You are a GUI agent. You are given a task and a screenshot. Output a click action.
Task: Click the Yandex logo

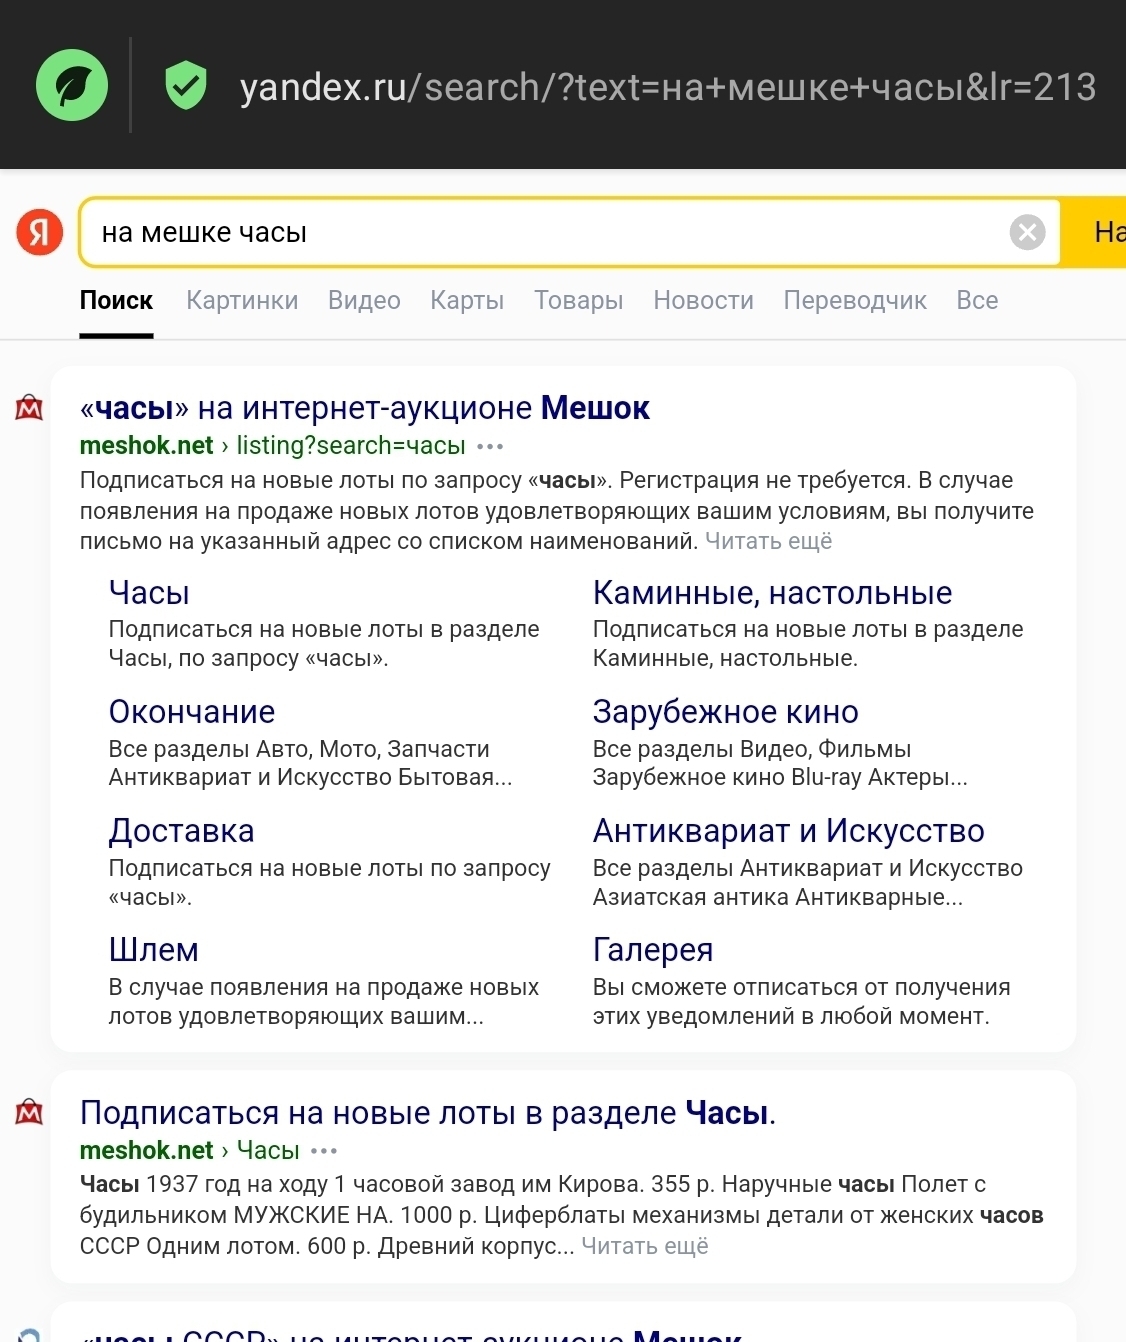40,232
